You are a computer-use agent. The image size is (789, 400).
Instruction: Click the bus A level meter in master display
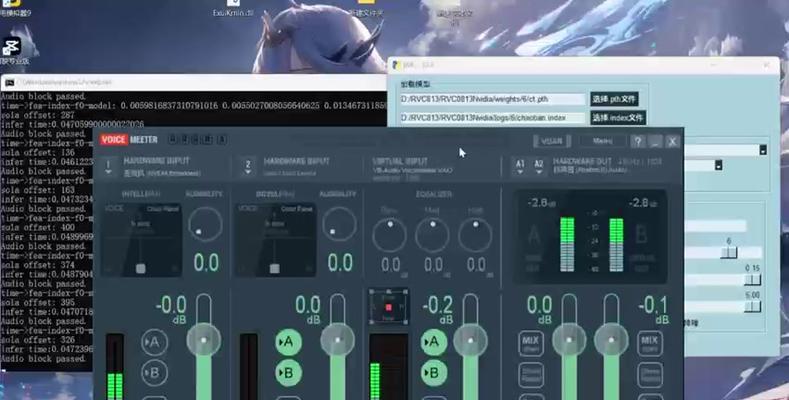(x=567, y=245)
